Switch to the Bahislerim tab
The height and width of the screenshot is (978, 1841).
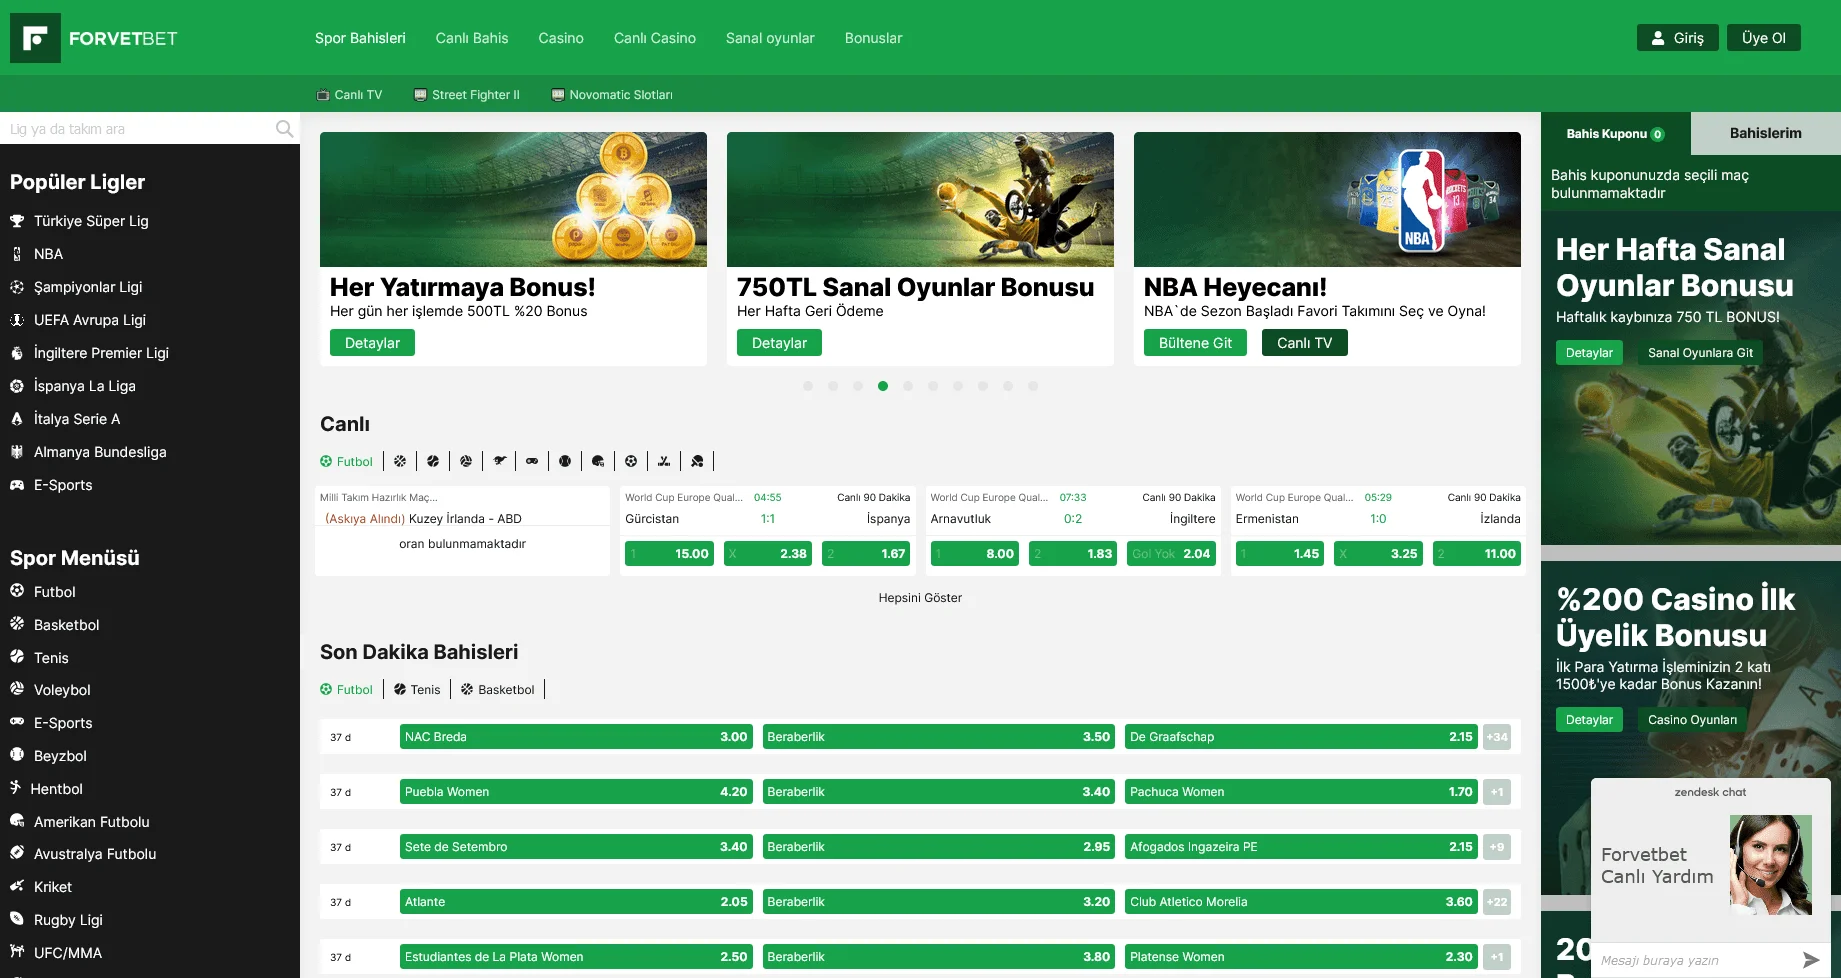1766,133
